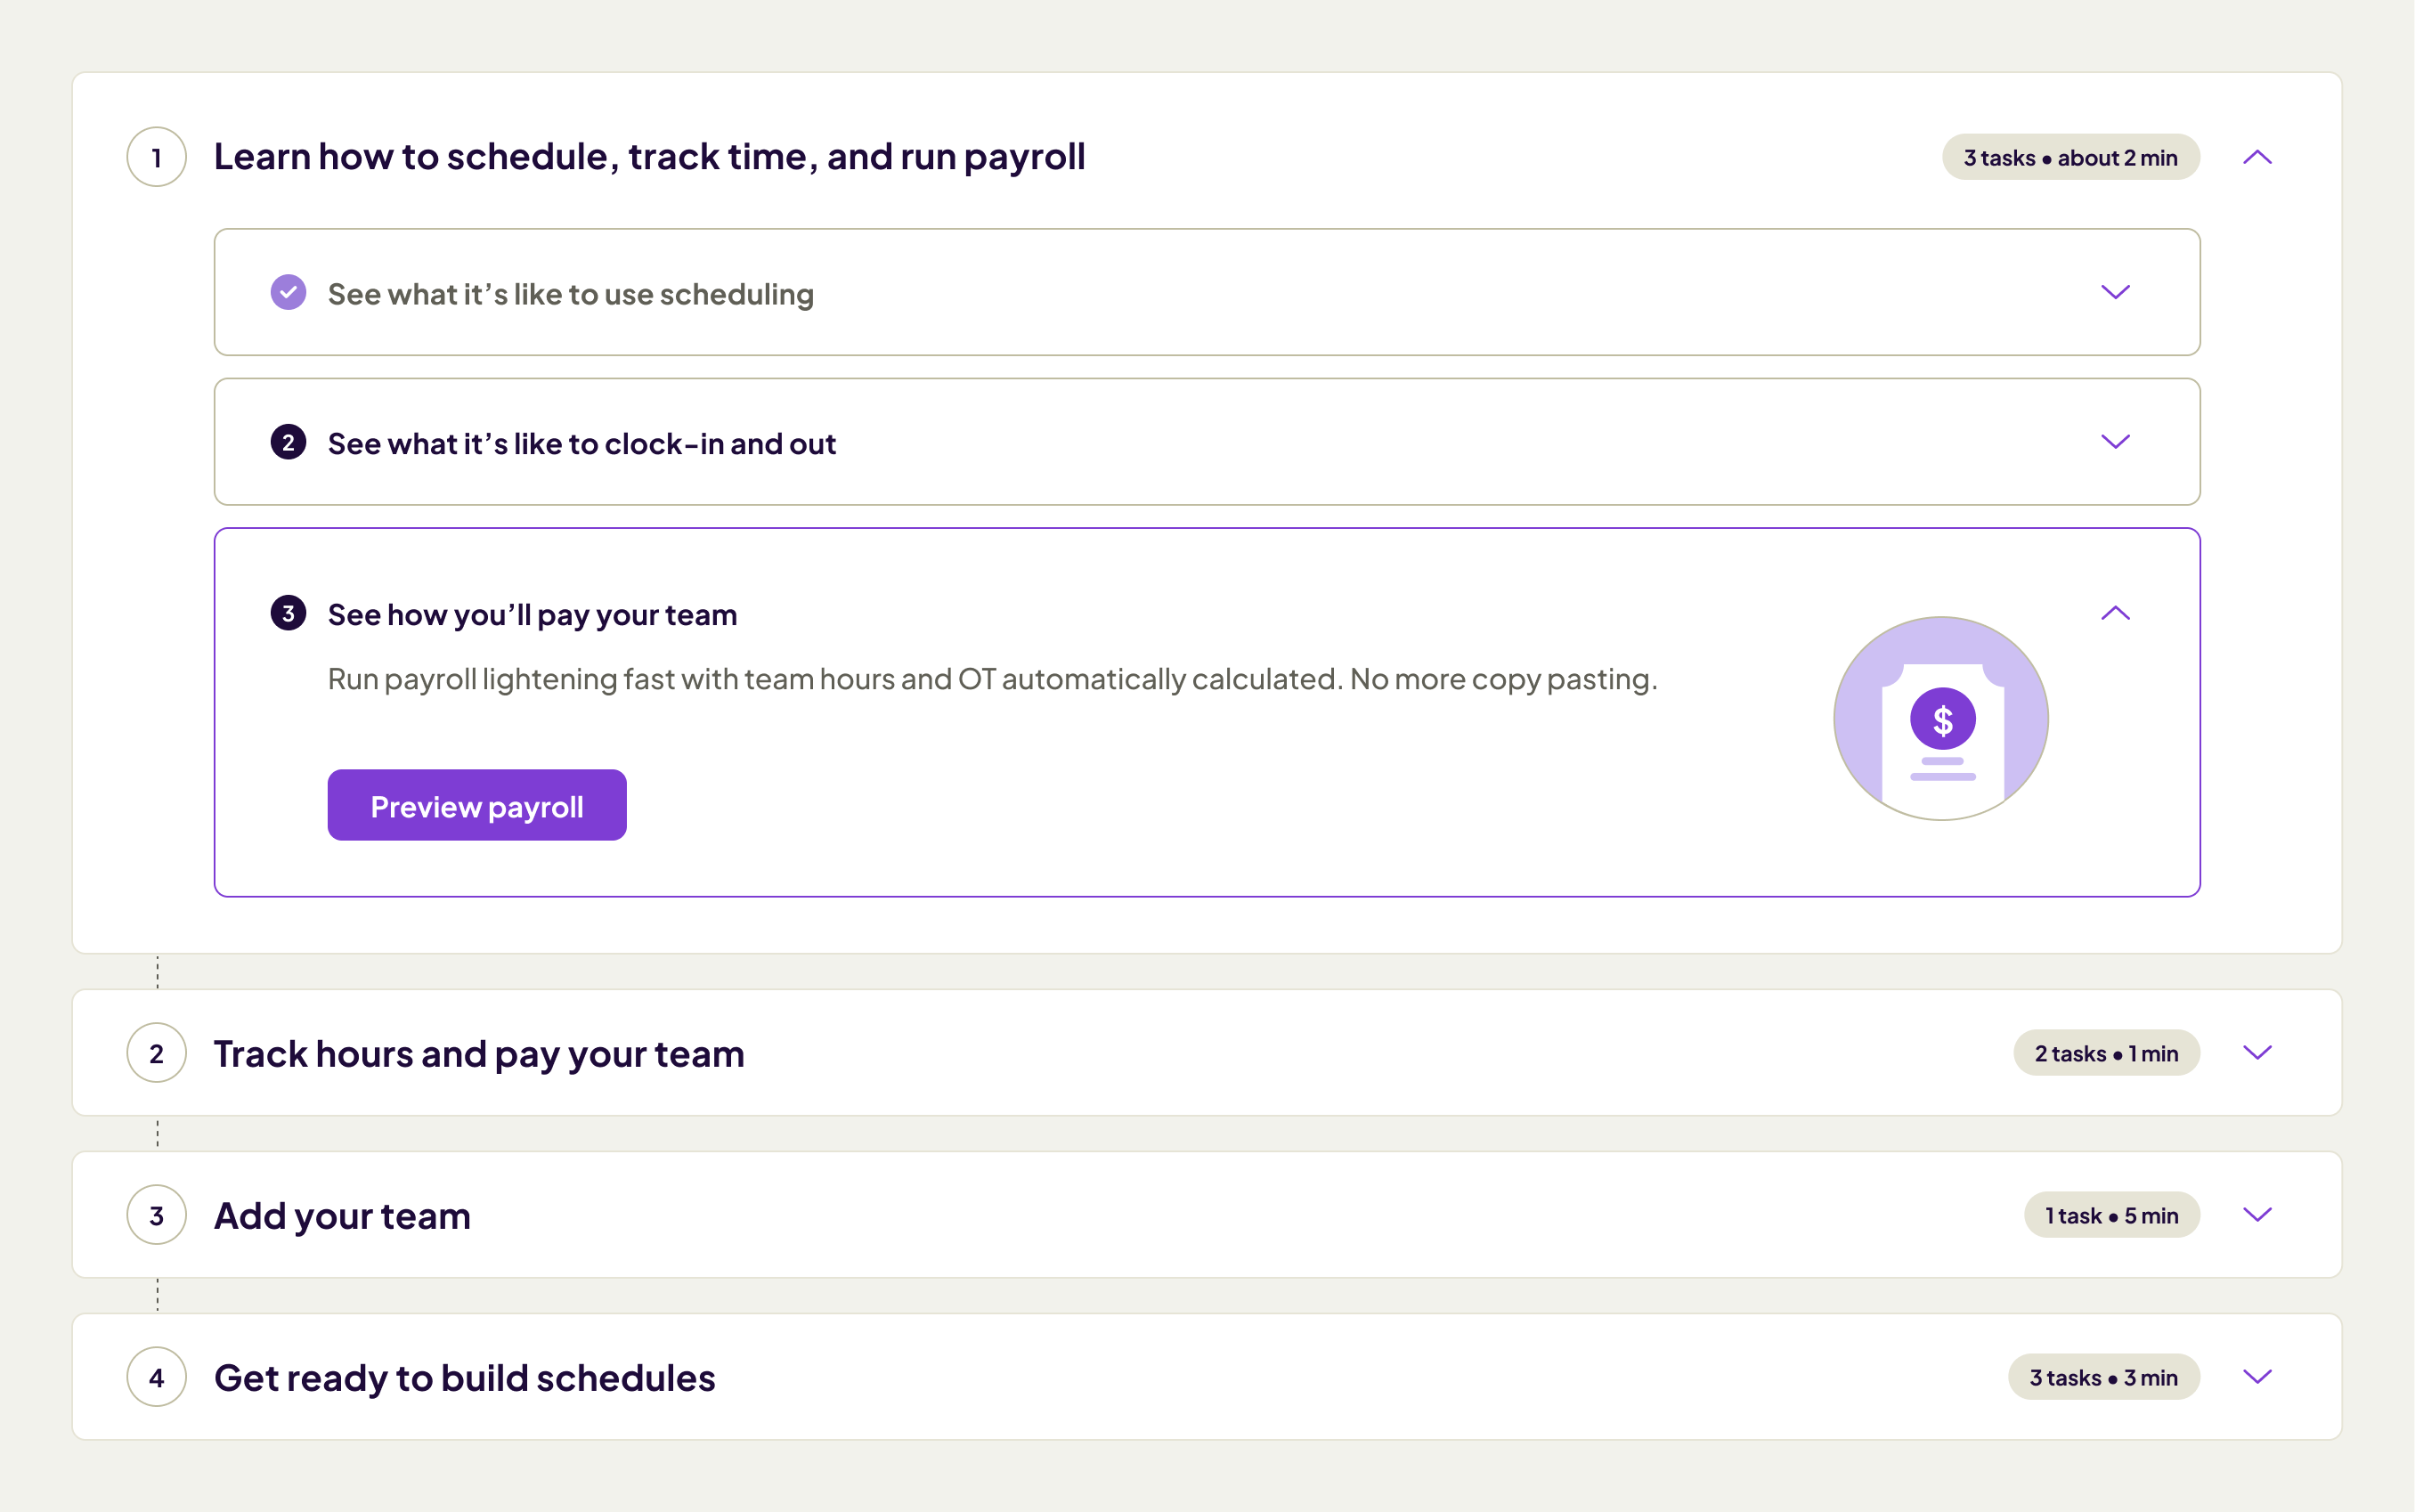
Task: Click the completed checkmark for scheduling task
Action: 288,292
